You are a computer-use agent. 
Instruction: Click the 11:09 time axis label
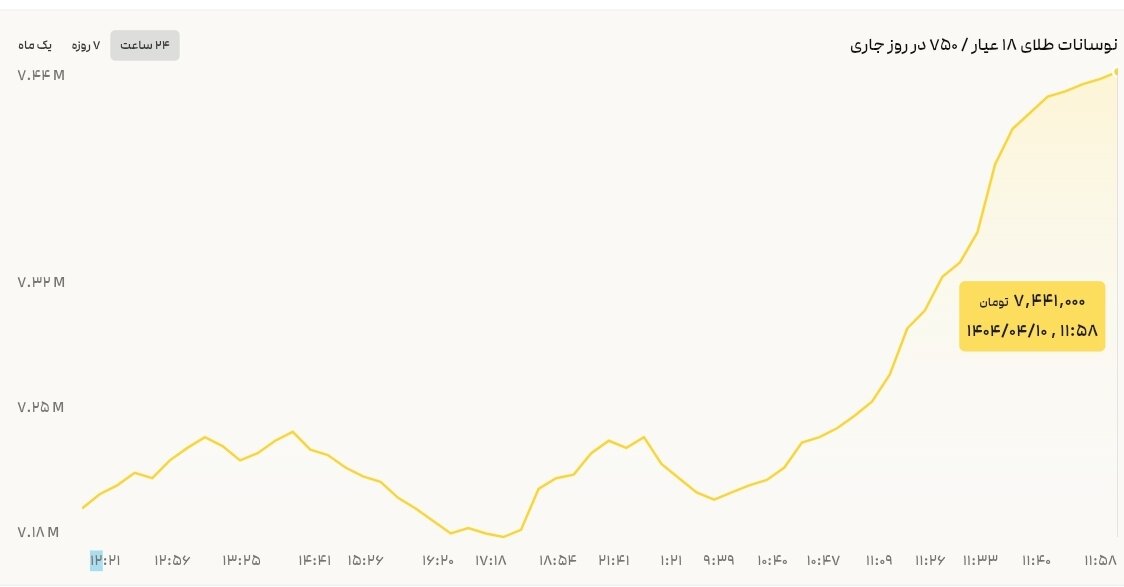(x=879, y=561)
